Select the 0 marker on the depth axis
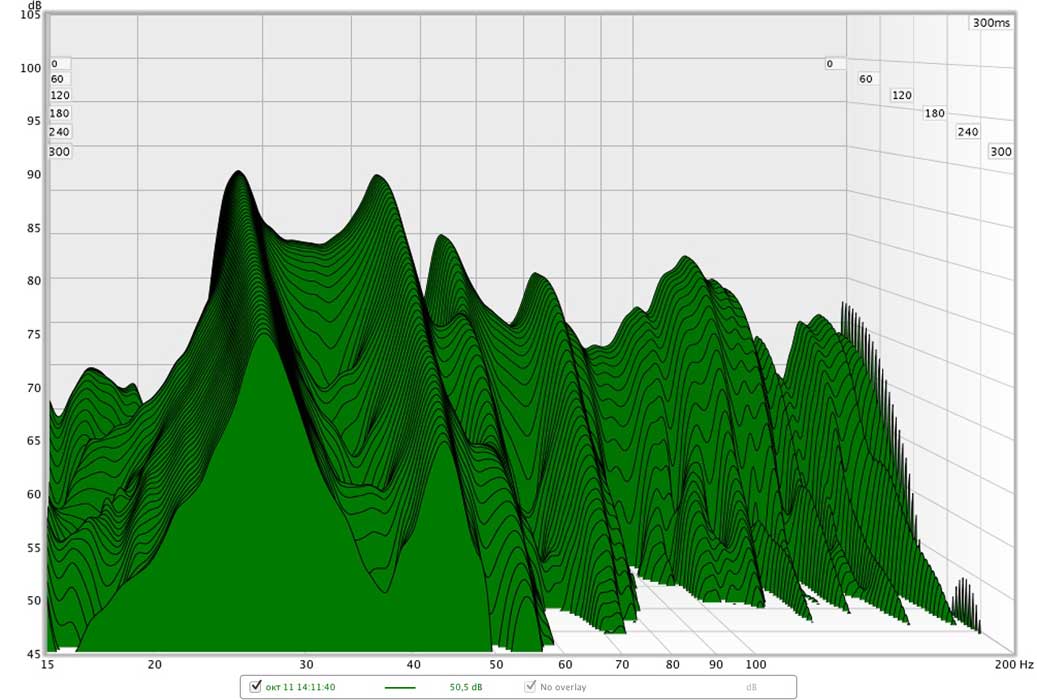 click(829, 64)
